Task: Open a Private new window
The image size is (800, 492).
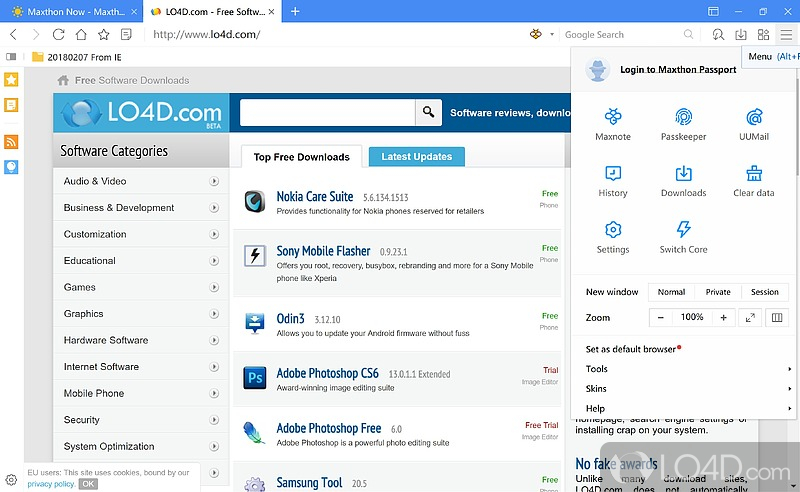Action: [718, 292]
